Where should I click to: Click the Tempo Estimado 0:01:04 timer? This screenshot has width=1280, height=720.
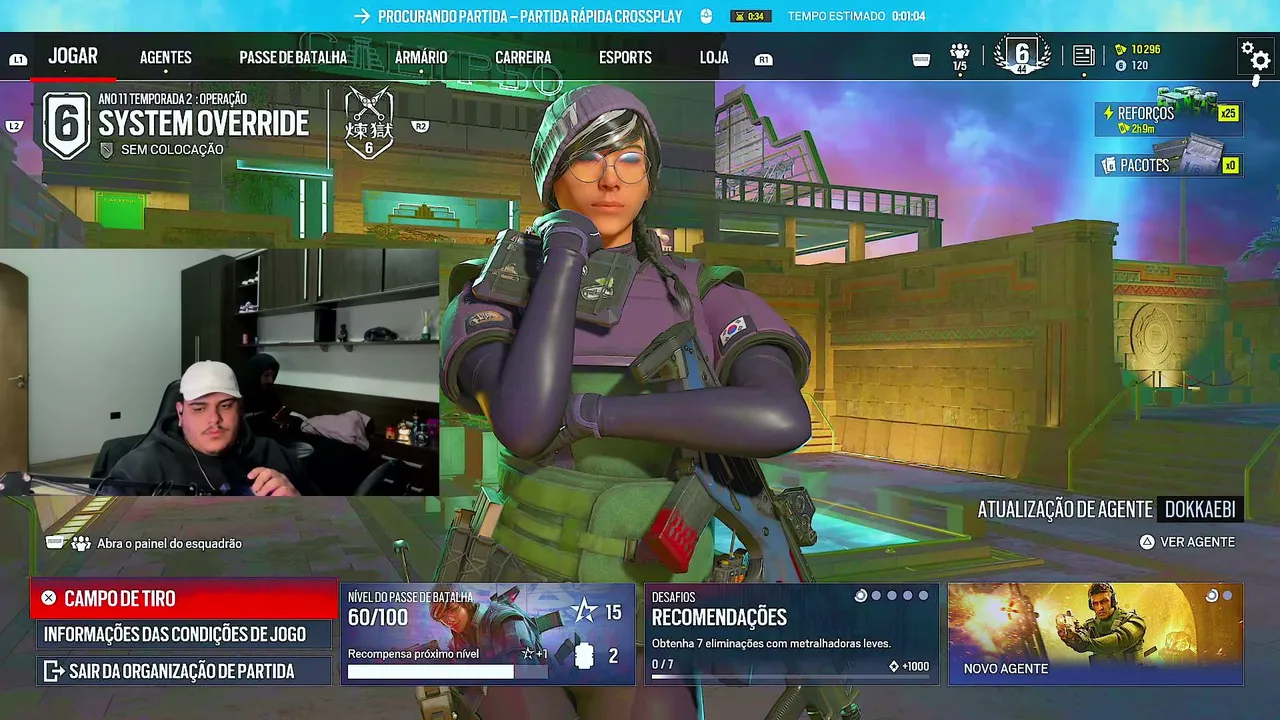(x=856, y=16)
